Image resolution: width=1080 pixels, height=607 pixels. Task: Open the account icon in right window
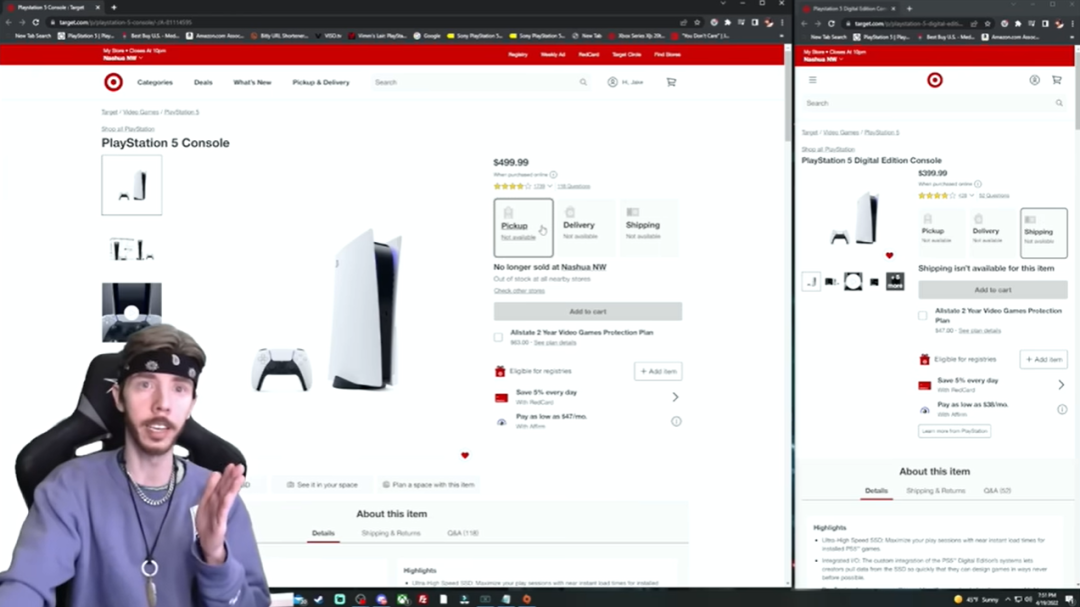[x=1035, y=80]
